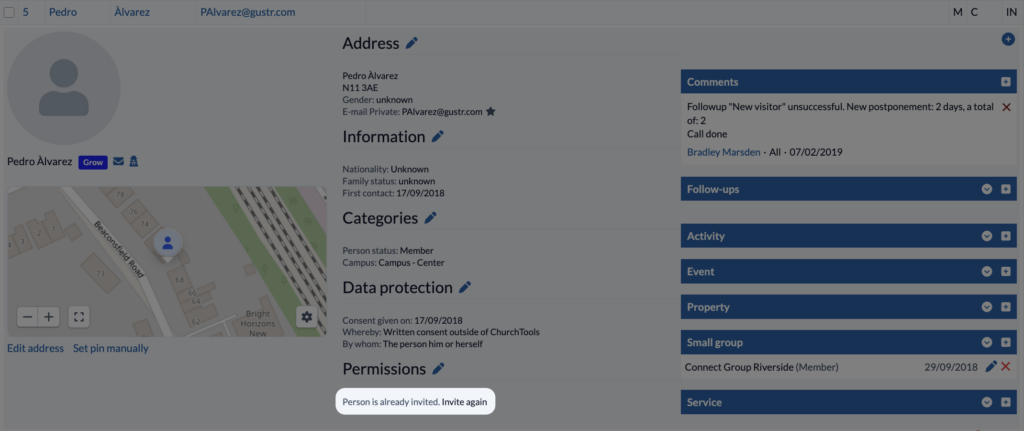Toggle fullscreen map view
This screenshot has width=1024, height=431.
click(79, 317)
